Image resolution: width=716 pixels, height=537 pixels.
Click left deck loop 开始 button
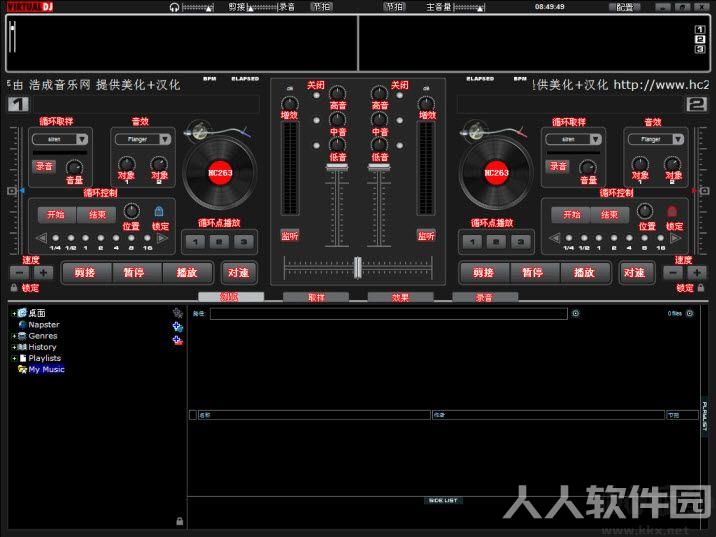pyautogui.click(x=56, y=215)
